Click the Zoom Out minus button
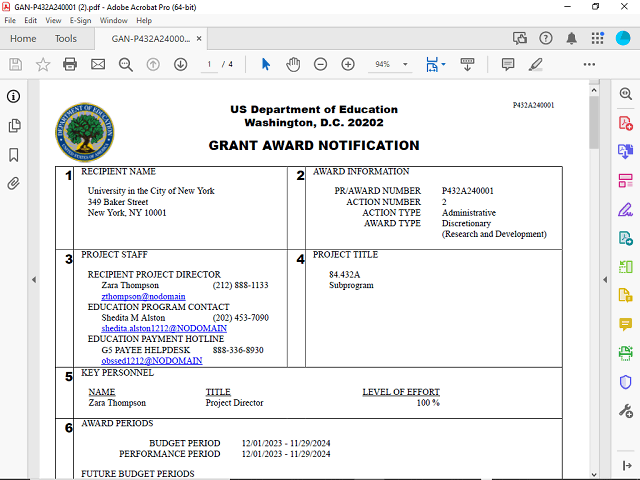This screenshot has width=640, height=480. pyautogui.click(x=320, y=64)
